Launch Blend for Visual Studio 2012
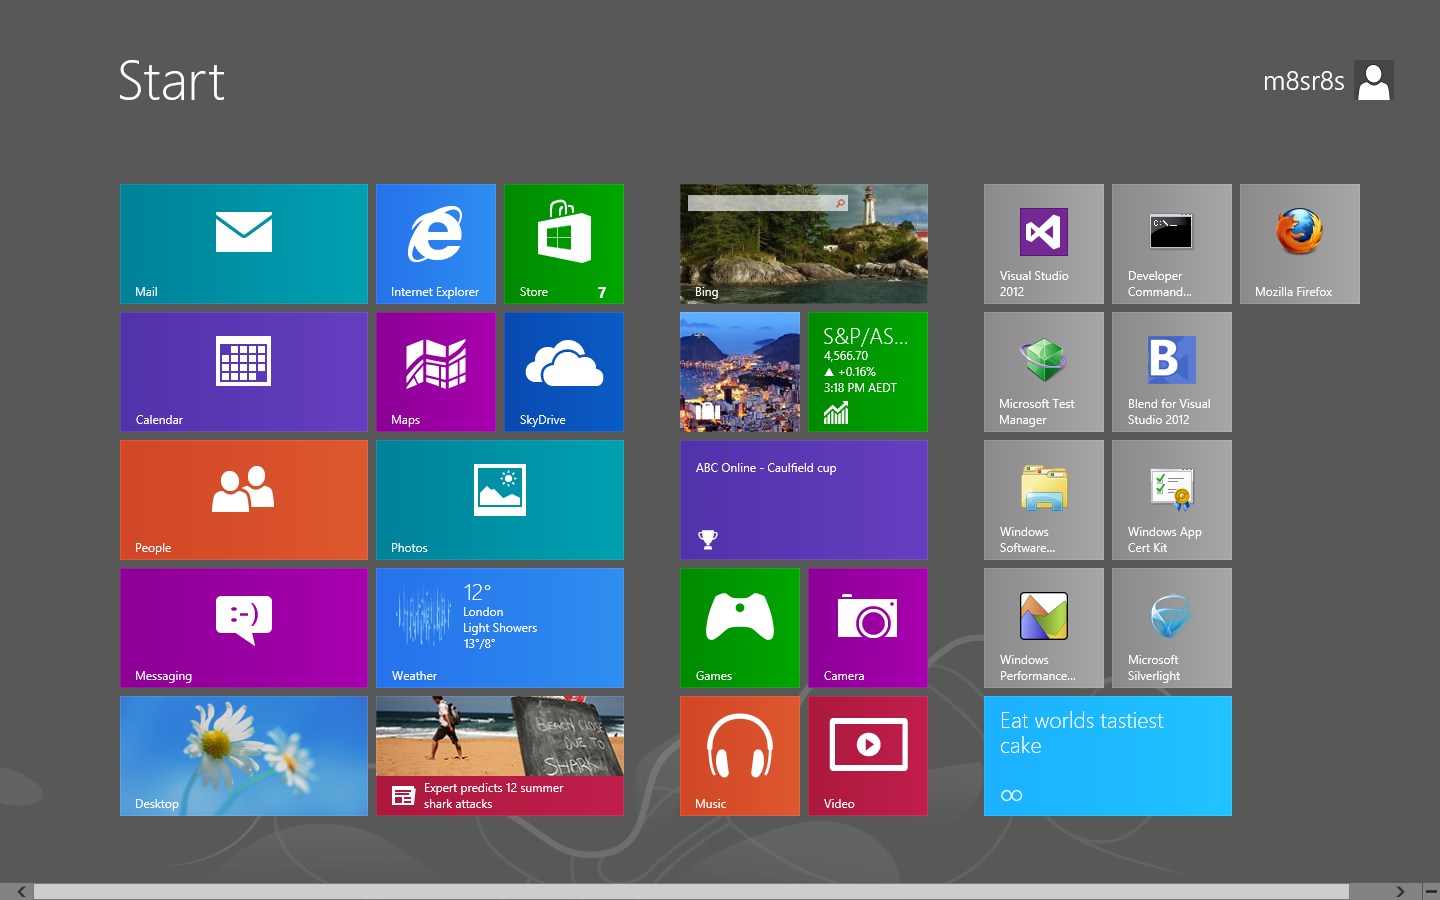Screen dimensions: 1440x900 pyautogui.click(x=1172, y=372)
